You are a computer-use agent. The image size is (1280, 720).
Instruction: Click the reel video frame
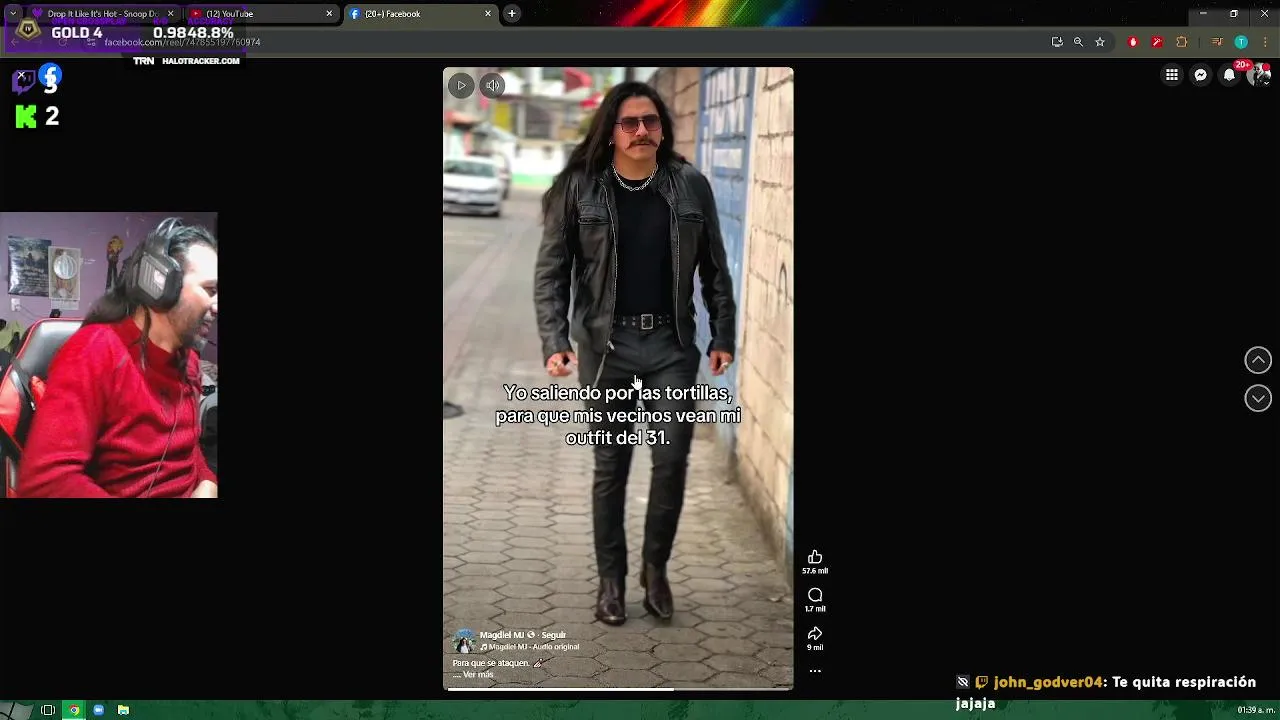pyautogui.click(x=618, y=378)
